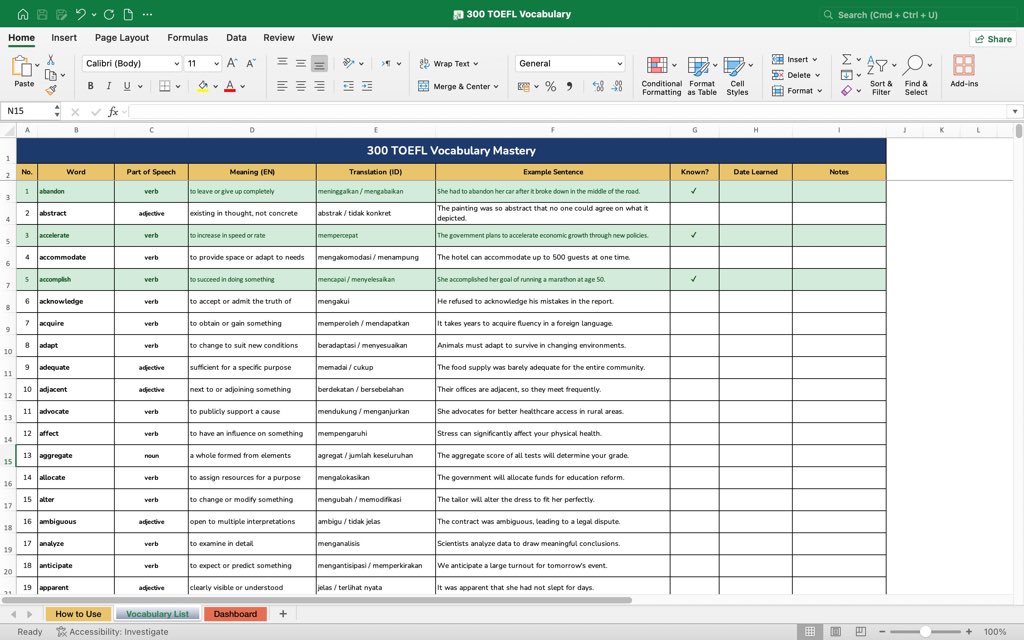
Task: Click the Cut scissors icon
Action: coord(51,60)
